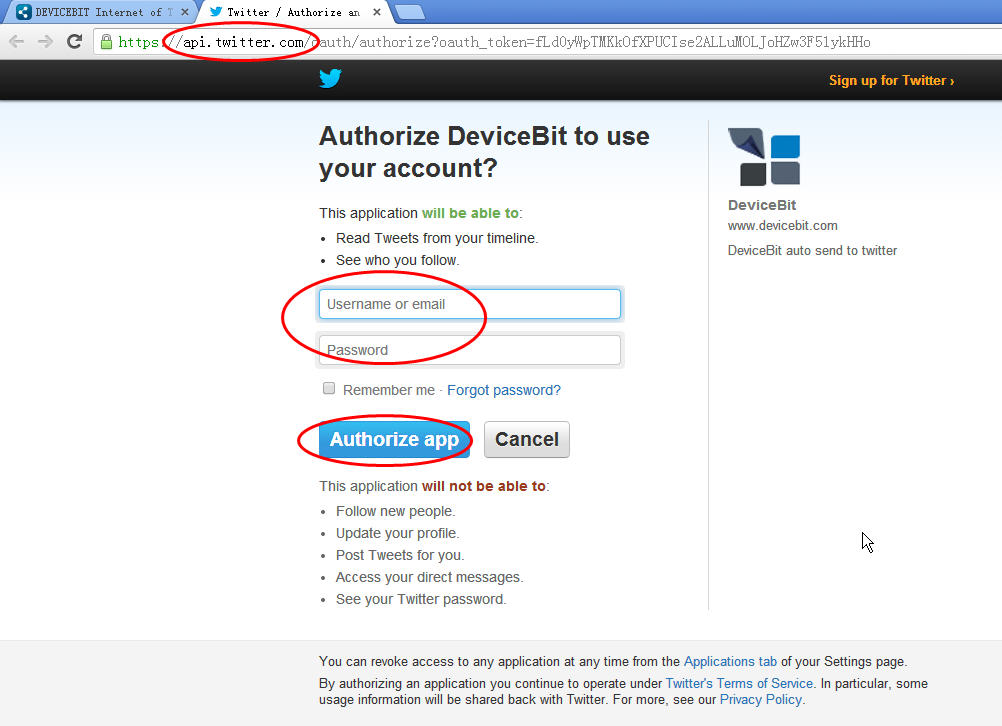Click the DeviceBit app name

tap(762, 205)
